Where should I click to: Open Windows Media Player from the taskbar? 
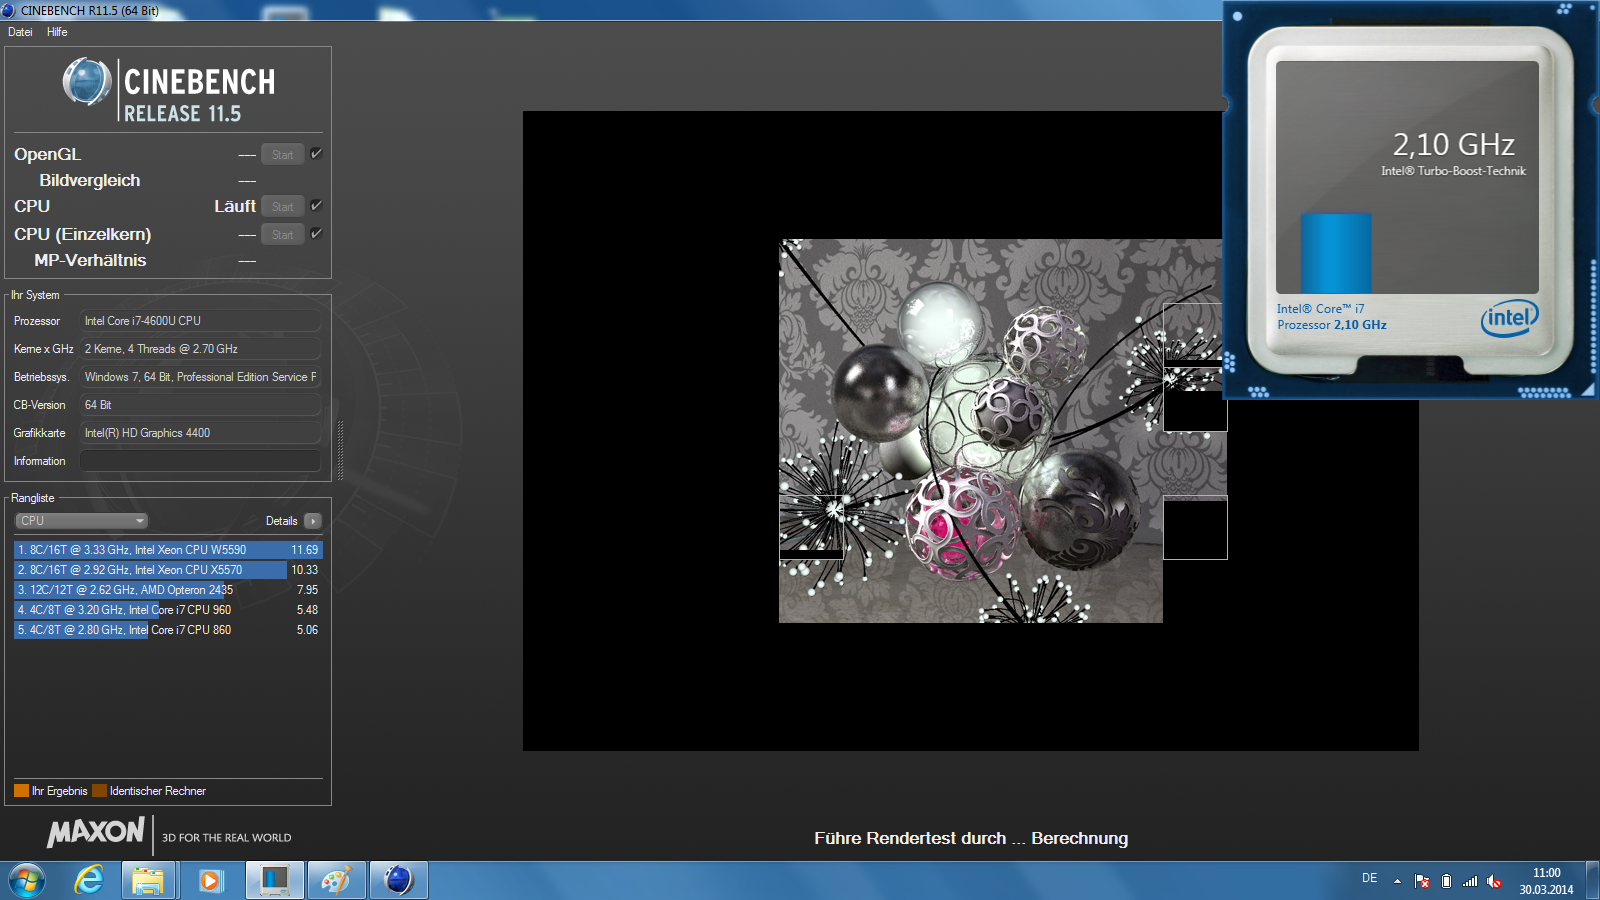click(x=210, y=881)
